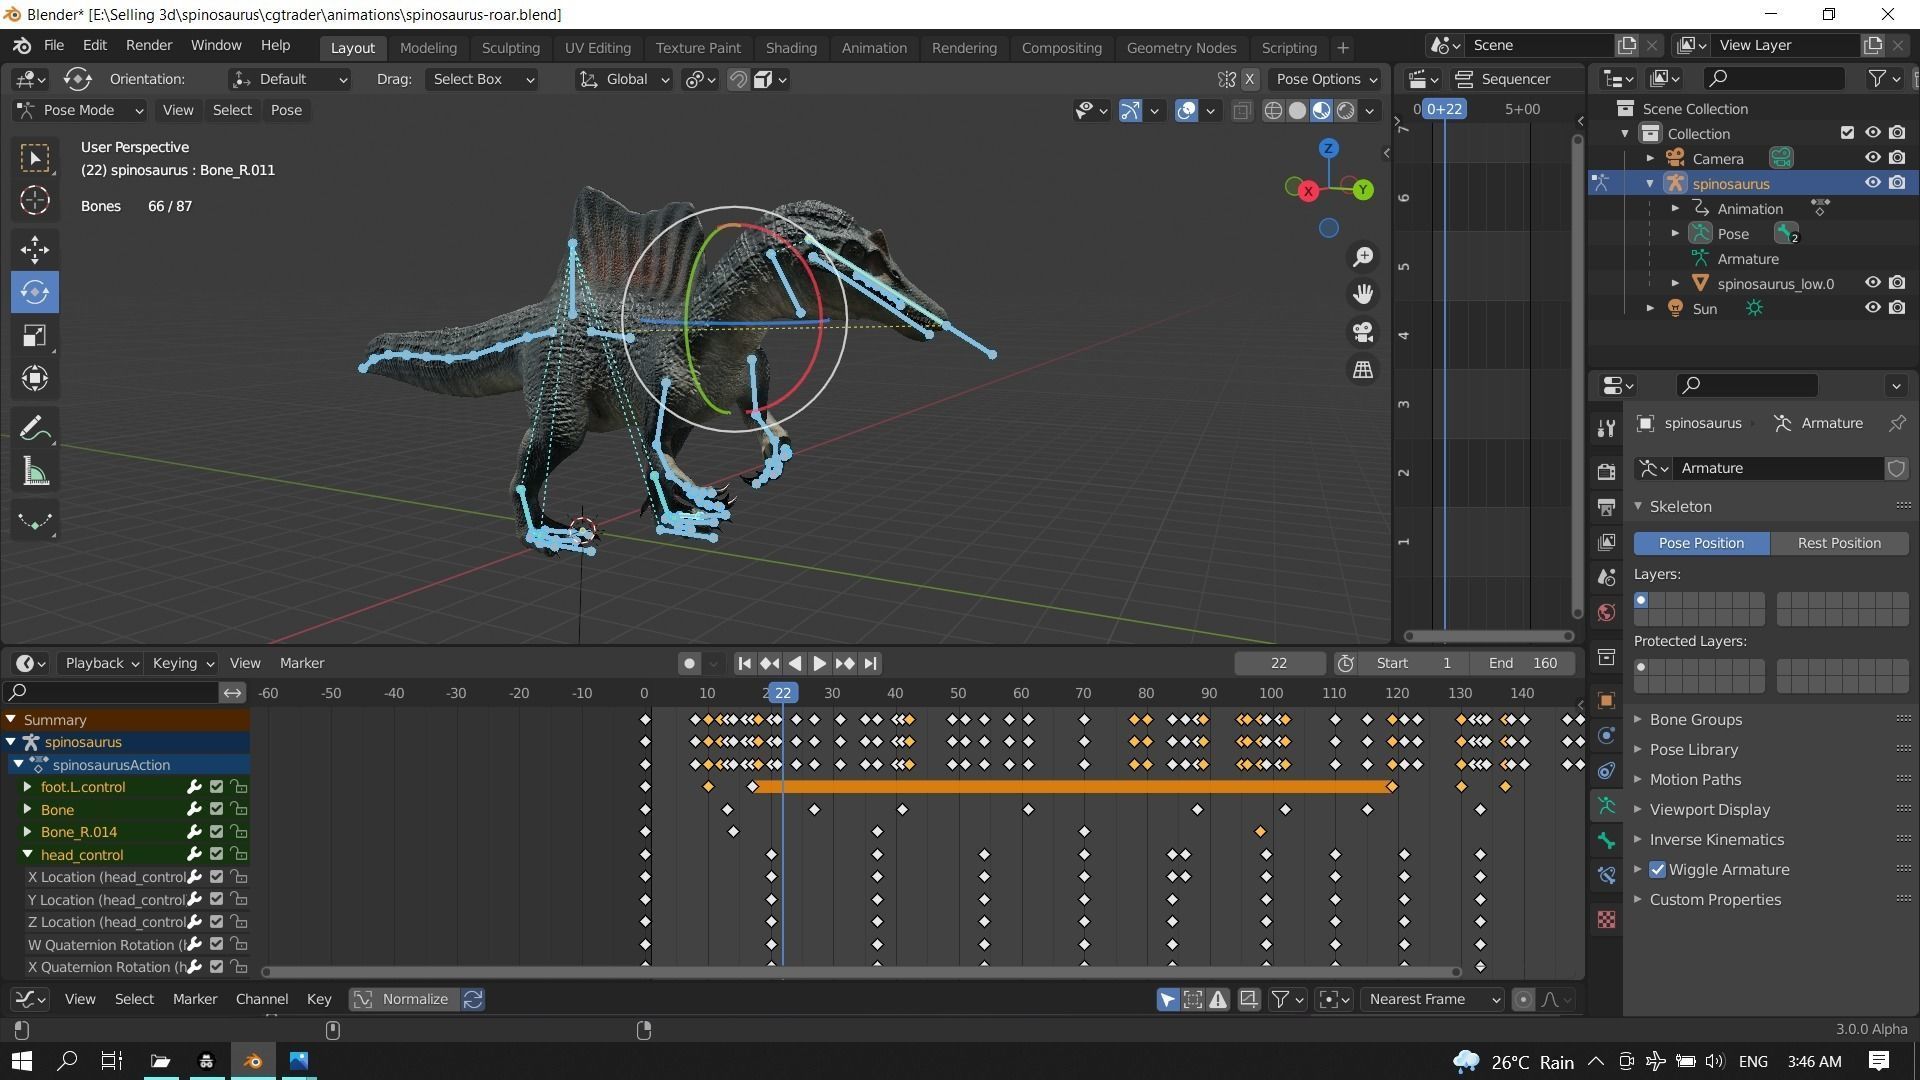Viewport: 1920px width, 1080px height.
Task: Select the Annotate tool
Action: coord(35,429)
